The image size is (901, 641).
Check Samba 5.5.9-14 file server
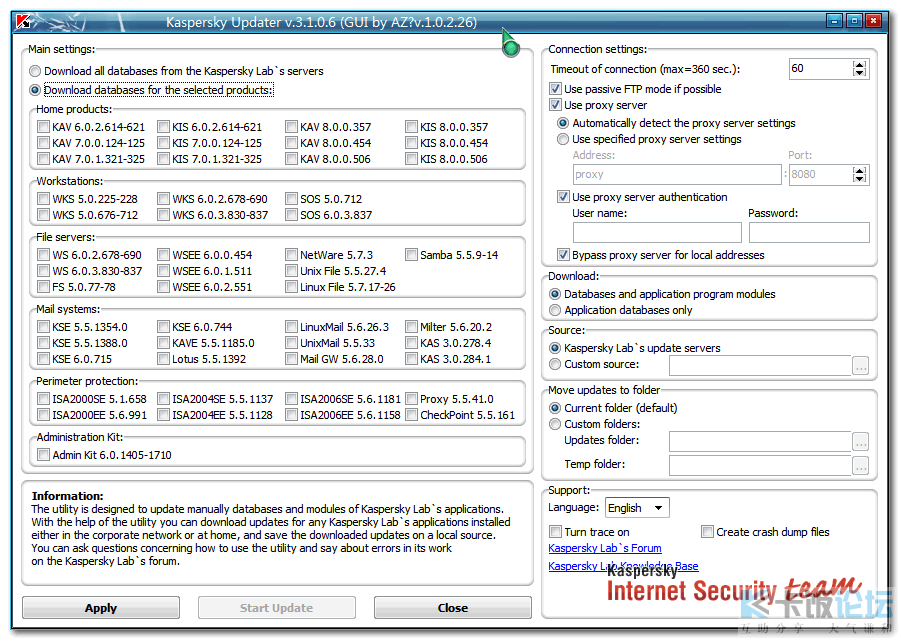[411, 254]
